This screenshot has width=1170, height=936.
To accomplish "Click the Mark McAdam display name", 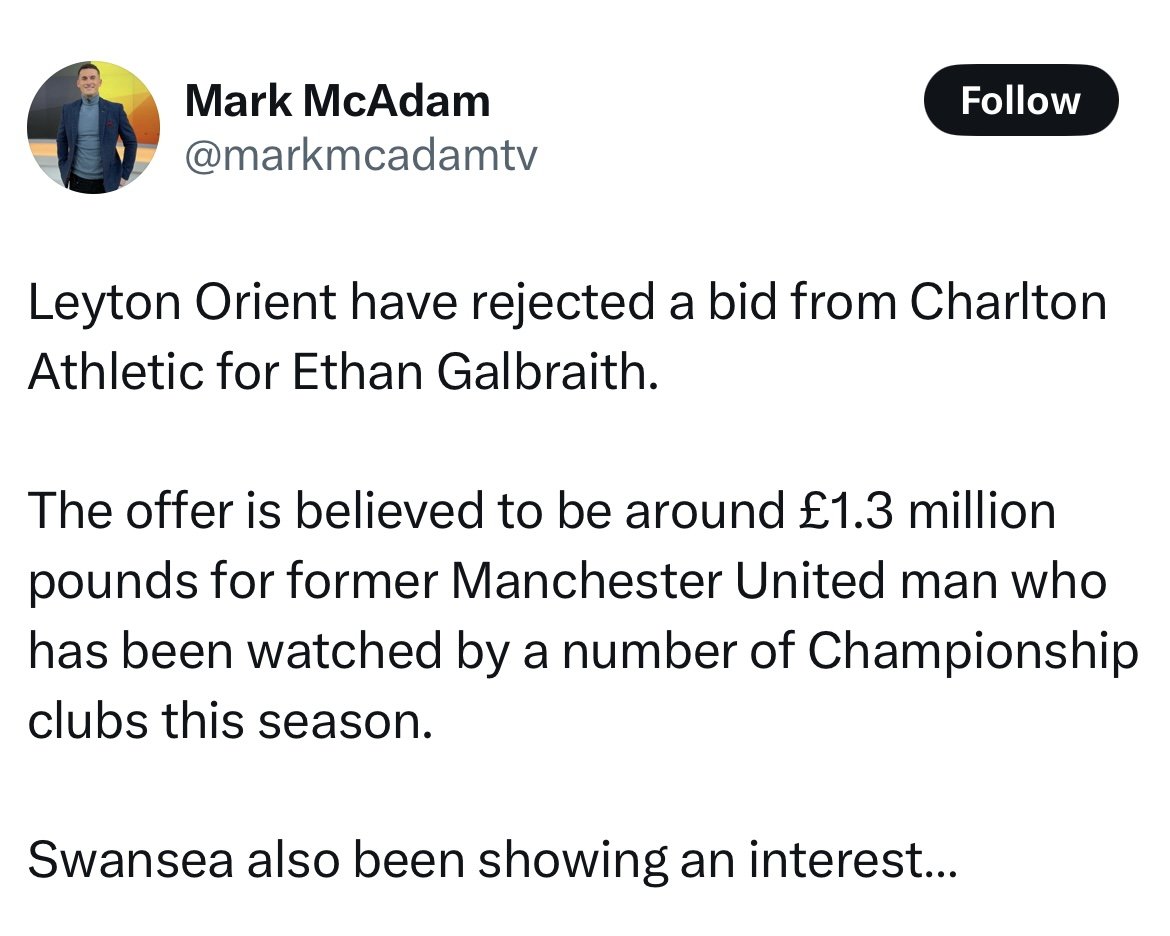I will [338, 100].
